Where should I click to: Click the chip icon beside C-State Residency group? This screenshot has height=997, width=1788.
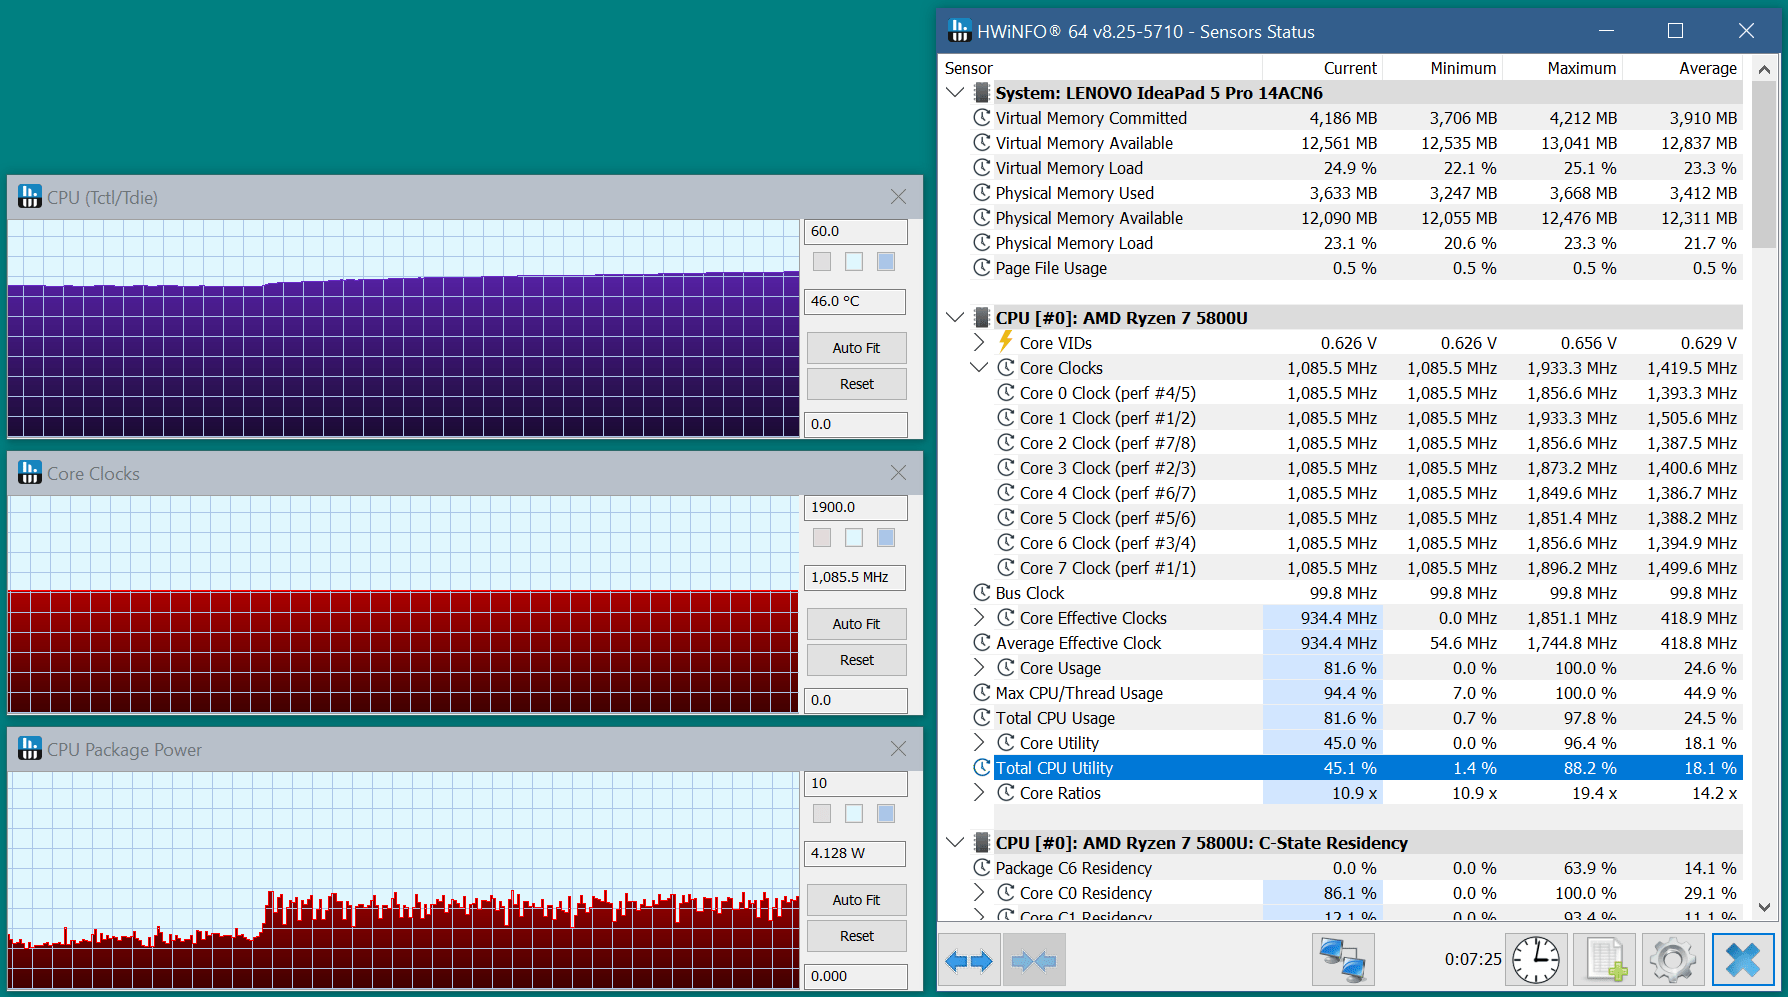982,843
